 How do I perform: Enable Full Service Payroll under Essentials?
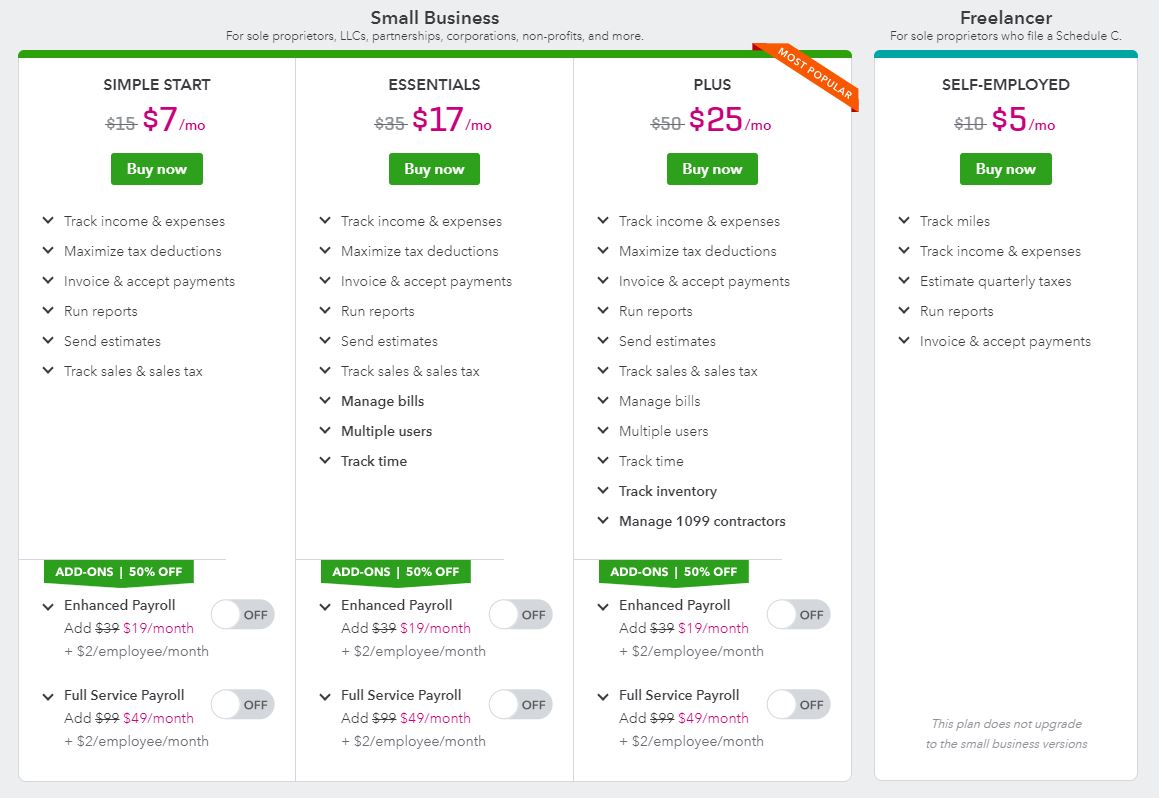pyautogui.click(x=520, y=705)
